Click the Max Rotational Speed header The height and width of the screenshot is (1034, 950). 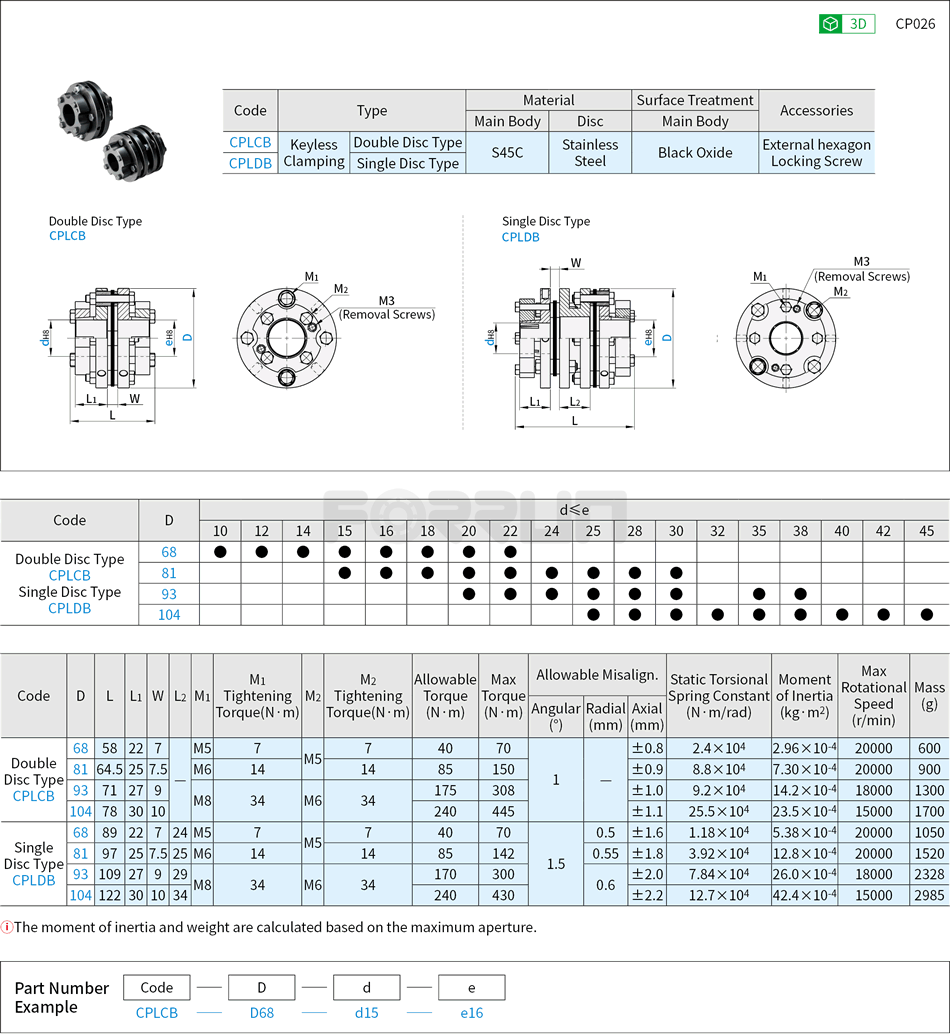(874, 696)
